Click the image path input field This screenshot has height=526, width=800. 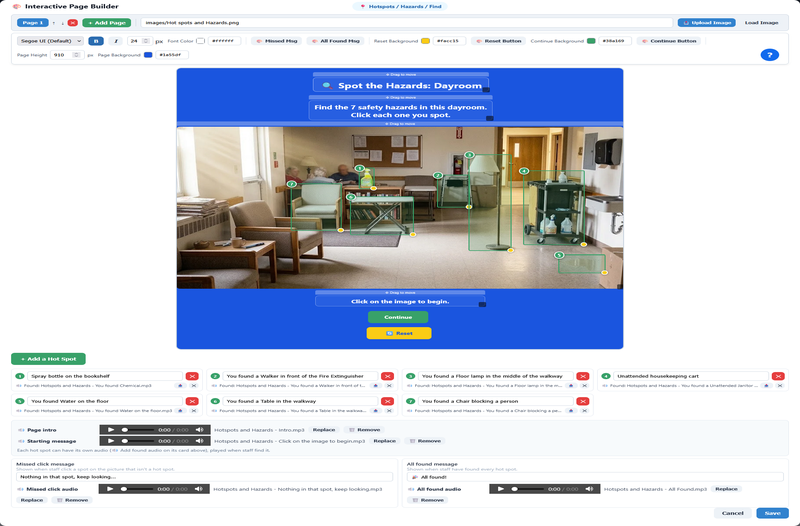407,23
